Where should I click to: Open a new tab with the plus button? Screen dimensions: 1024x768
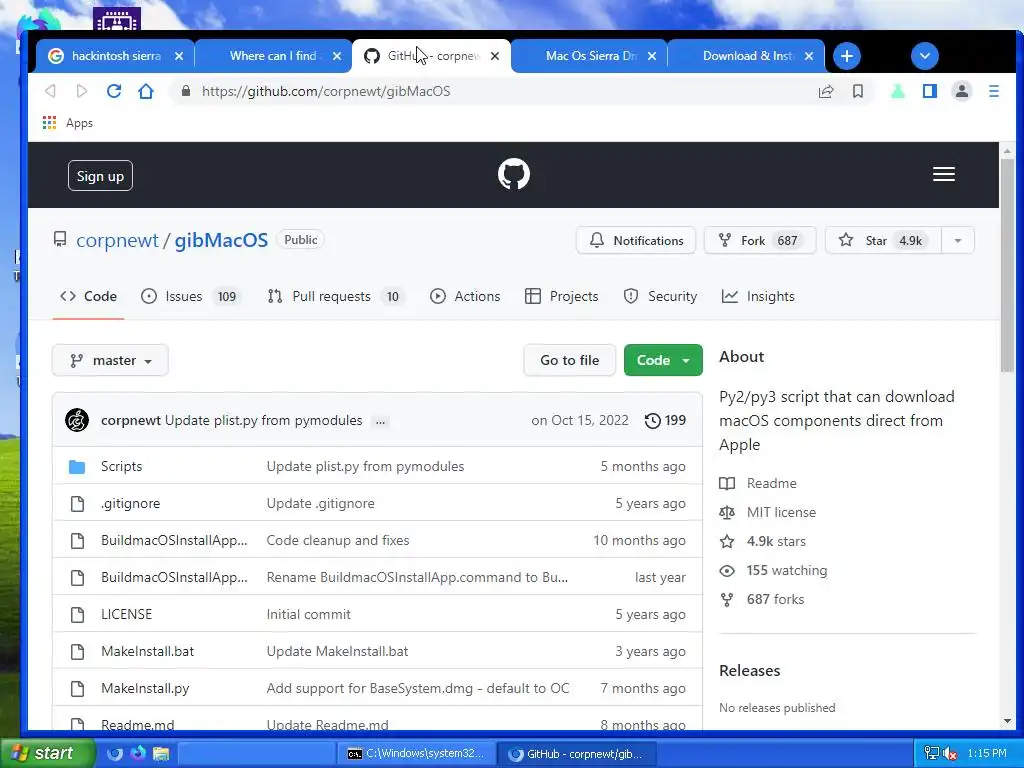pos(847,56)
